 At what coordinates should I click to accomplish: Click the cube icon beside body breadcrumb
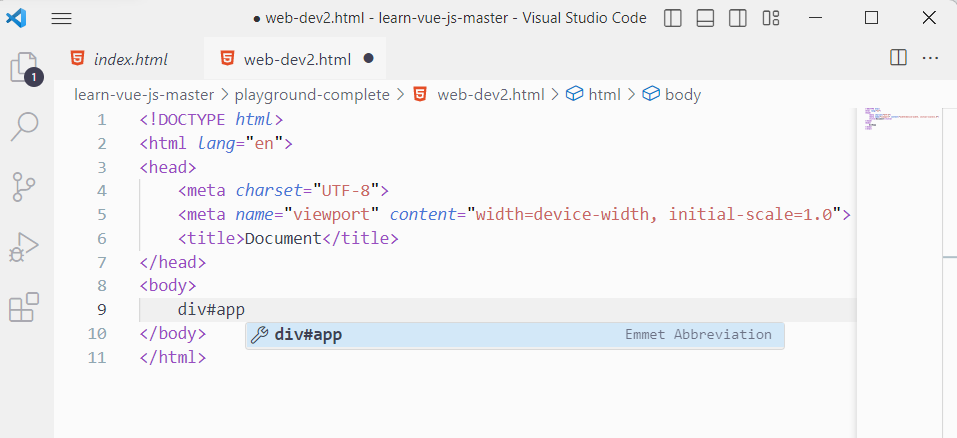[x=651, y=94]
